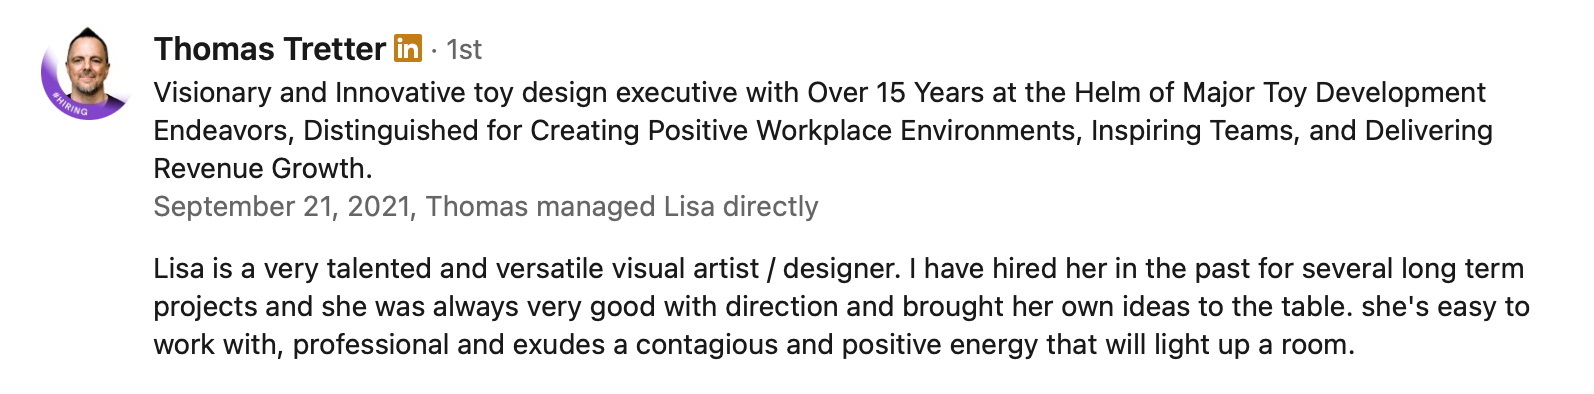Click the final line starting work with

coord(754,345)
